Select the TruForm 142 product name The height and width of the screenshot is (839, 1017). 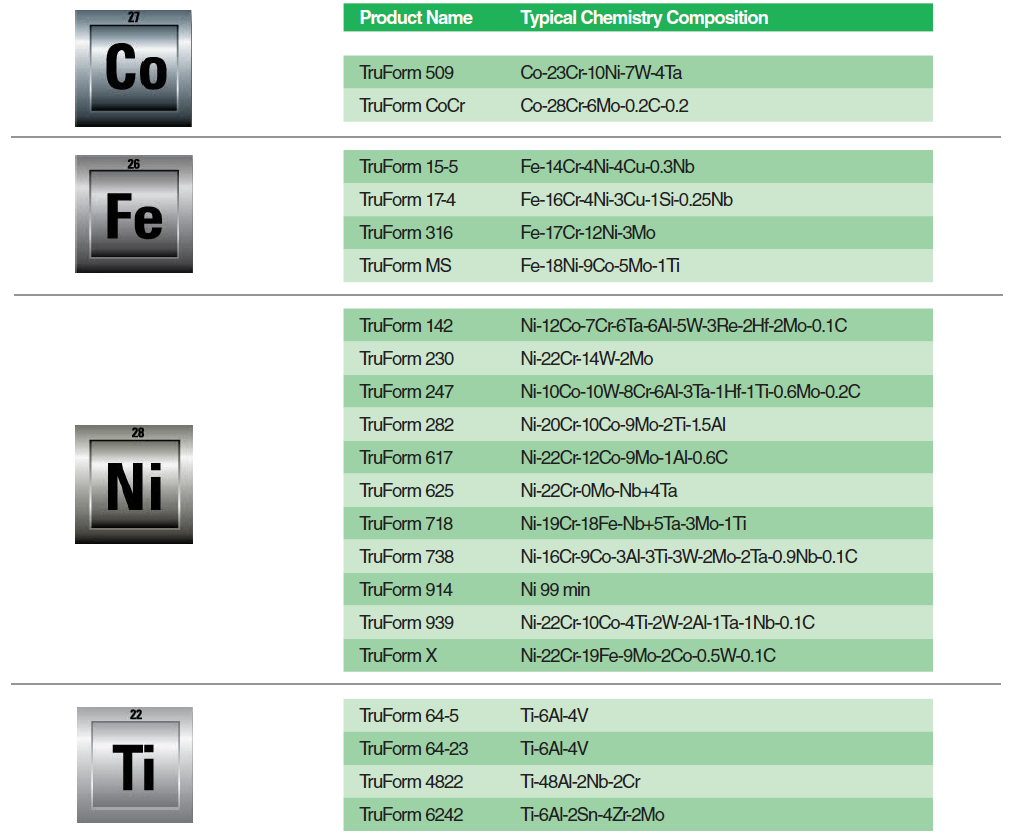(x=406, y=325)
